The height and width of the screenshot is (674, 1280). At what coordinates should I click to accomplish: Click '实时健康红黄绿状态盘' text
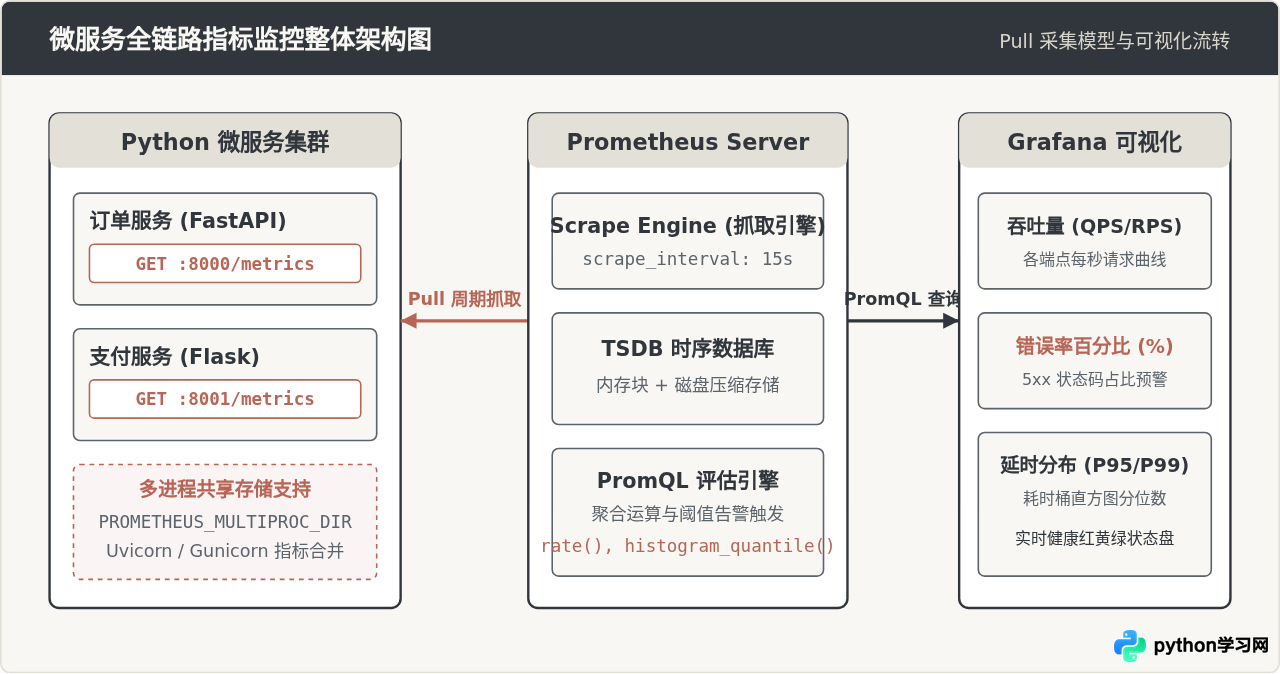tap(1095, 538)
